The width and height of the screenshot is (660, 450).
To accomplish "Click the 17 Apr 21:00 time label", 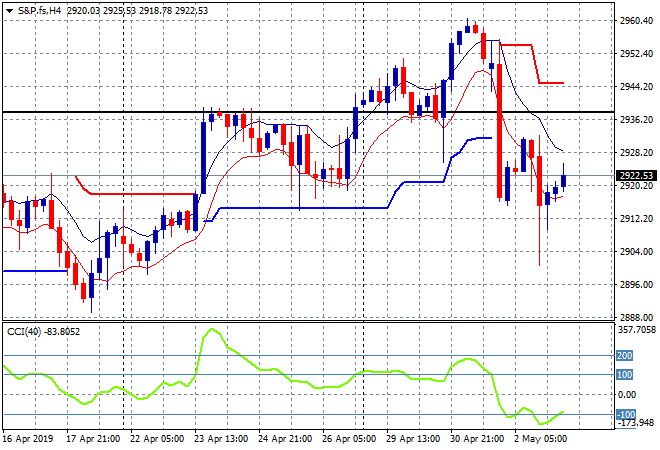I will pos(93,439).
